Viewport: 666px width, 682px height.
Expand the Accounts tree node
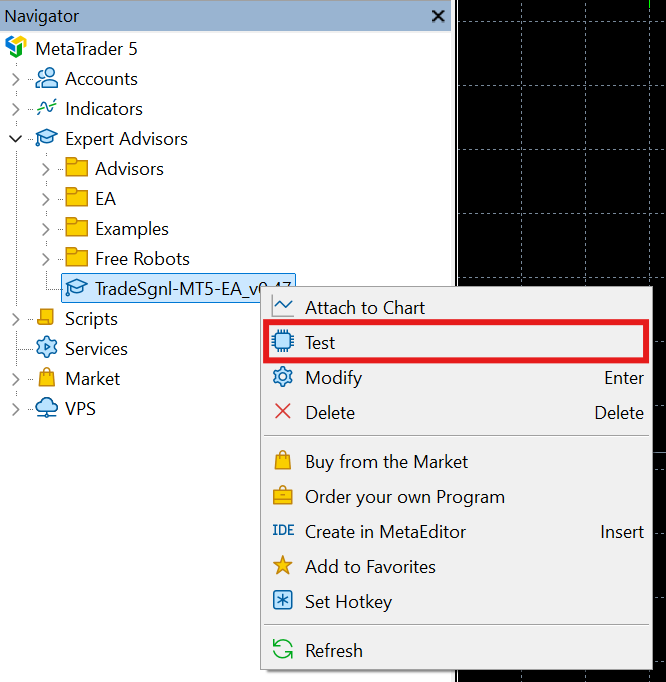pyautogui.click(x=16, y=79)
